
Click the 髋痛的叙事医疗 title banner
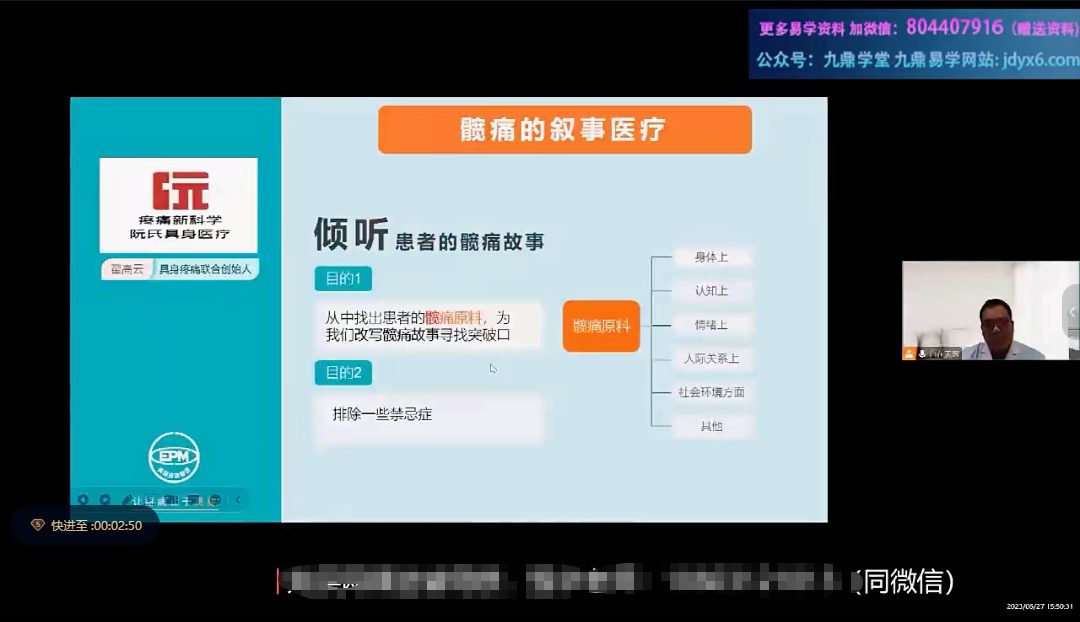564,130
